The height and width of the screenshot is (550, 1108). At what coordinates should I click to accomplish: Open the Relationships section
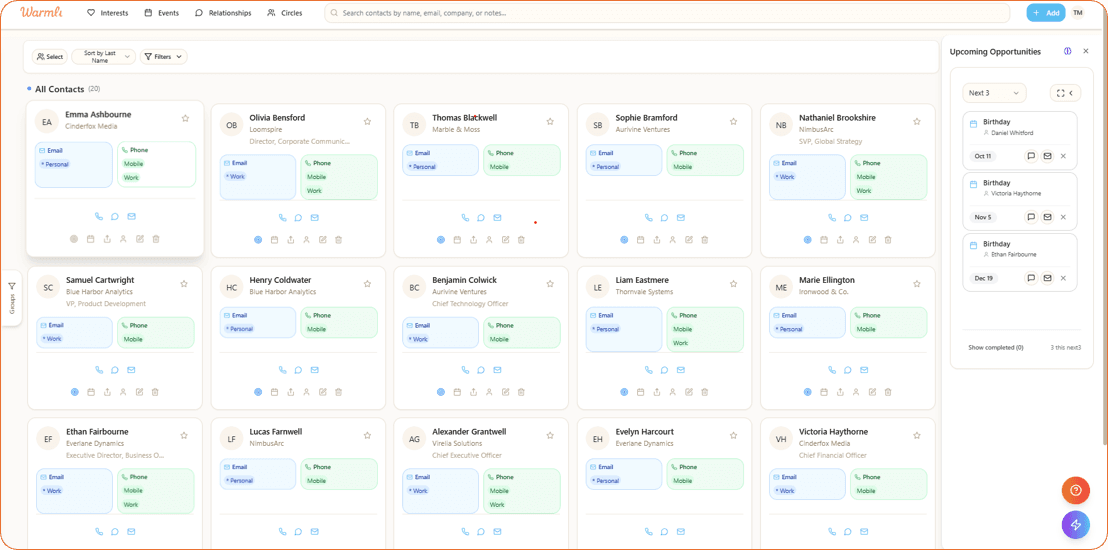pos(223,13)
